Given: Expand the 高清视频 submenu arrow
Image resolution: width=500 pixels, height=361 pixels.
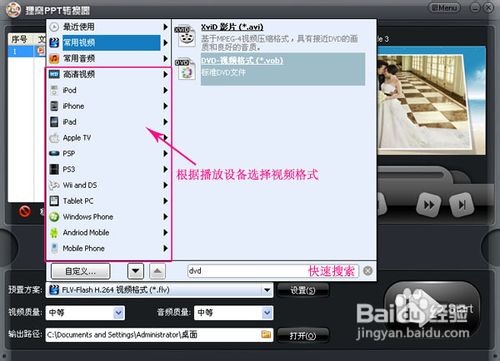Looking at the screenshot, I should coord(165,74).
